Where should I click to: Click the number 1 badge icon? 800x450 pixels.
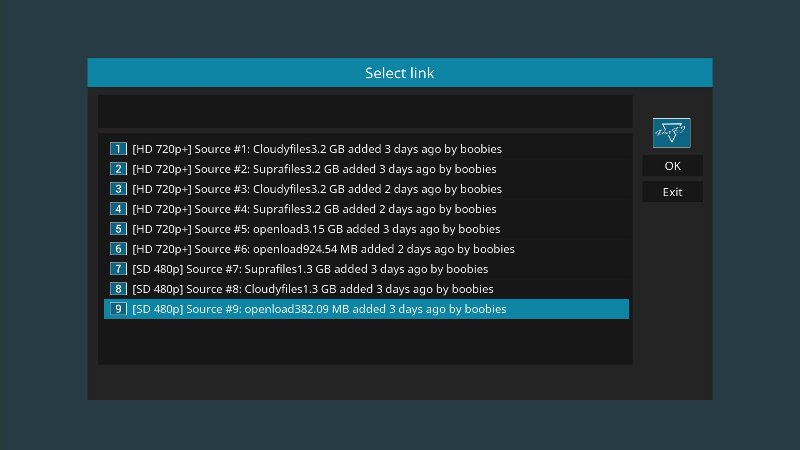pyautogui.click(x=118, y=149)
